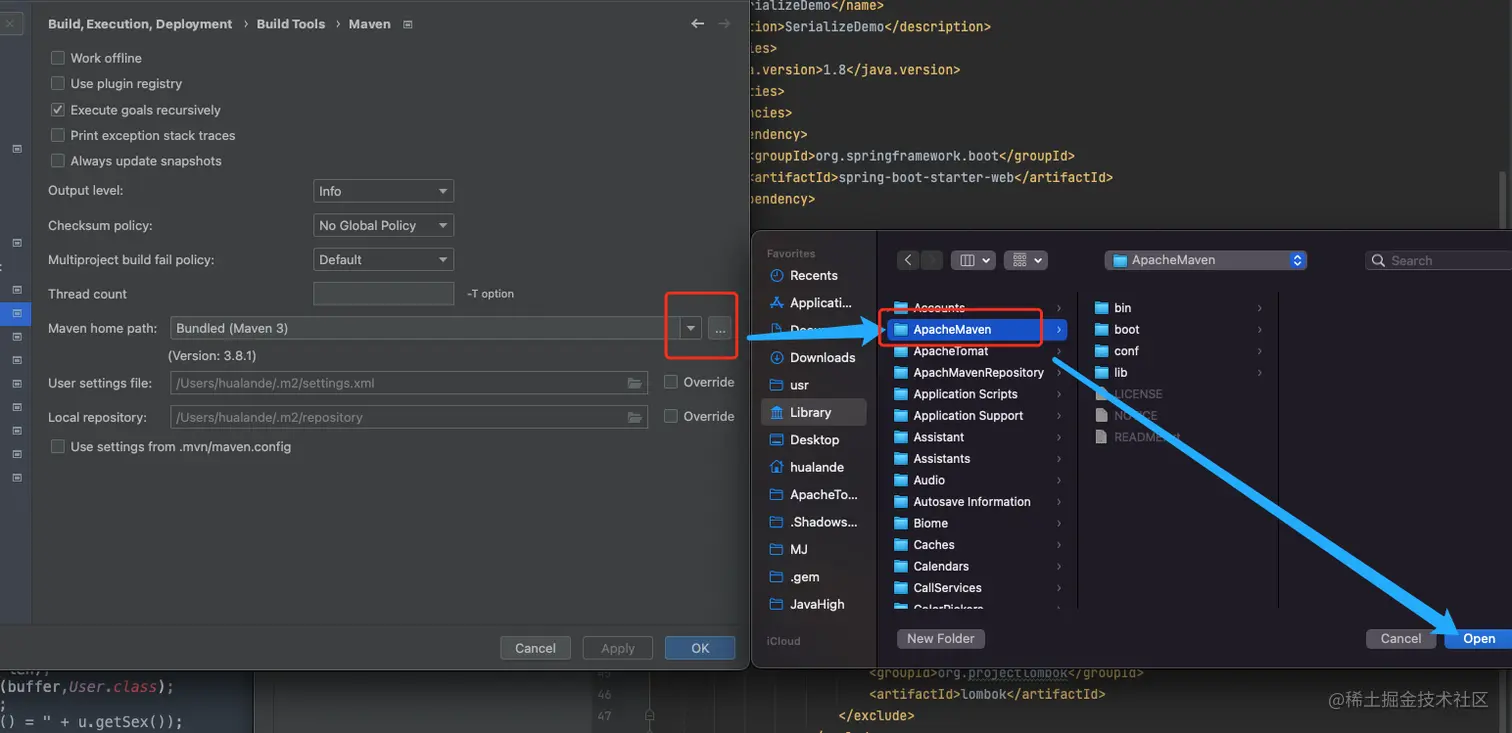
Task: Select the ApacheTomat folder row
Action: click(976, 351)
